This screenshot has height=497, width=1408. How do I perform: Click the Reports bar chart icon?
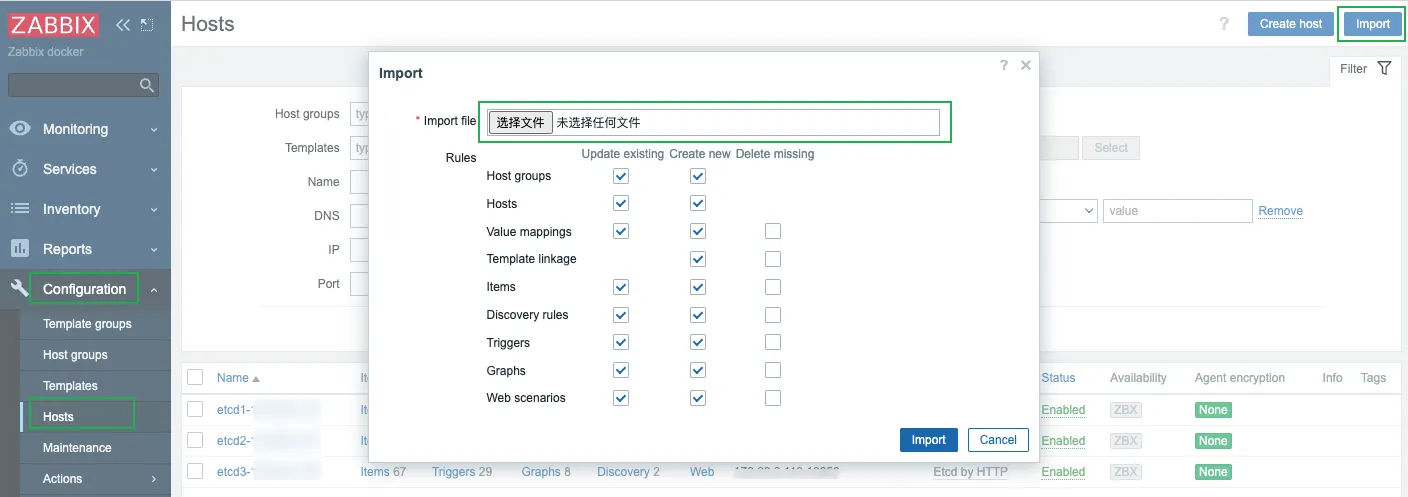19,249
